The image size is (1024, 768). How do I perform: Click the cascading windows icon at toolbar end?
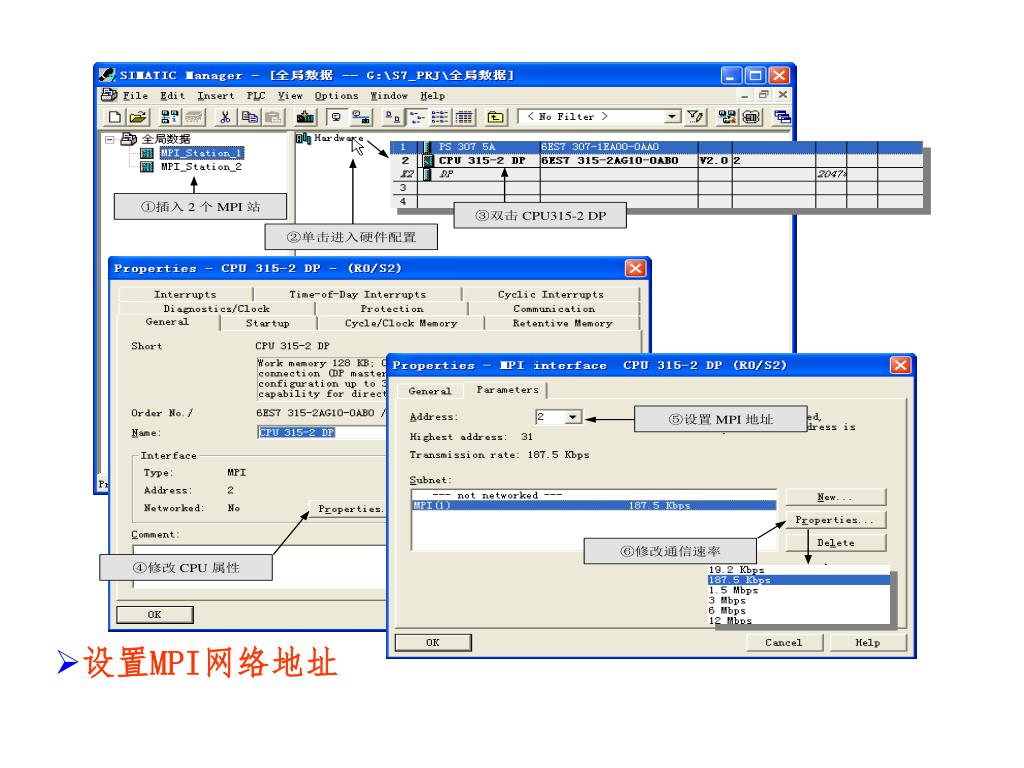782,117
